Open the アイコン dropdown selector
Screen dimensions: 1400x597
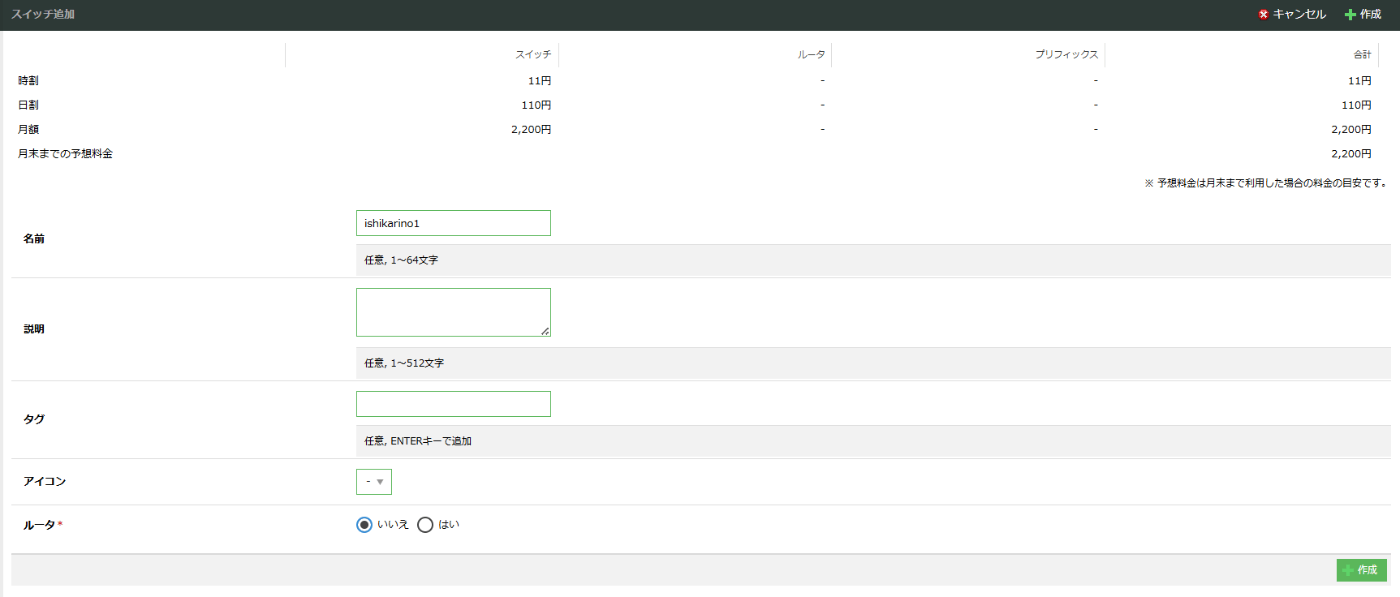click(x=374, y=482)
